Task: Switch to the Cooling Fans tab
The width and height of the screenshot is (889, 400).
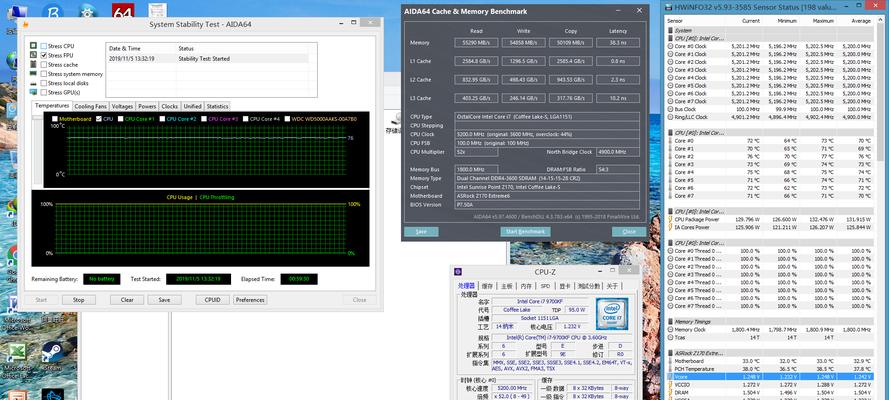Action: [90, 107]
